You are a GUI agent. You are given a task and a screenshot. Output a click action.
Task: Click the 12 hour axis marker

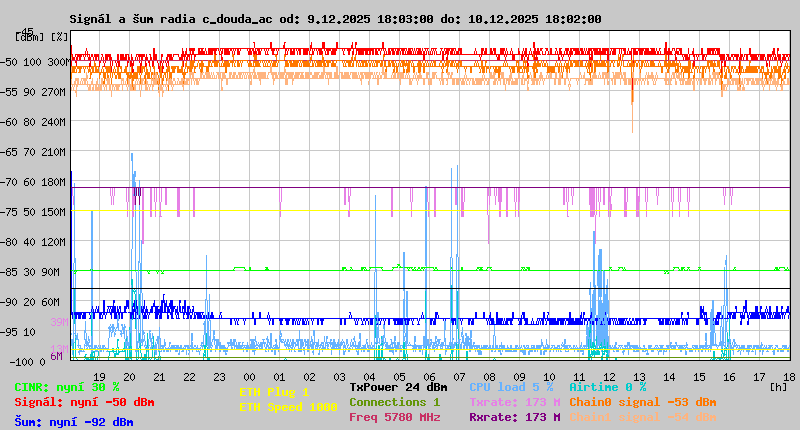(x=609, y=376)
